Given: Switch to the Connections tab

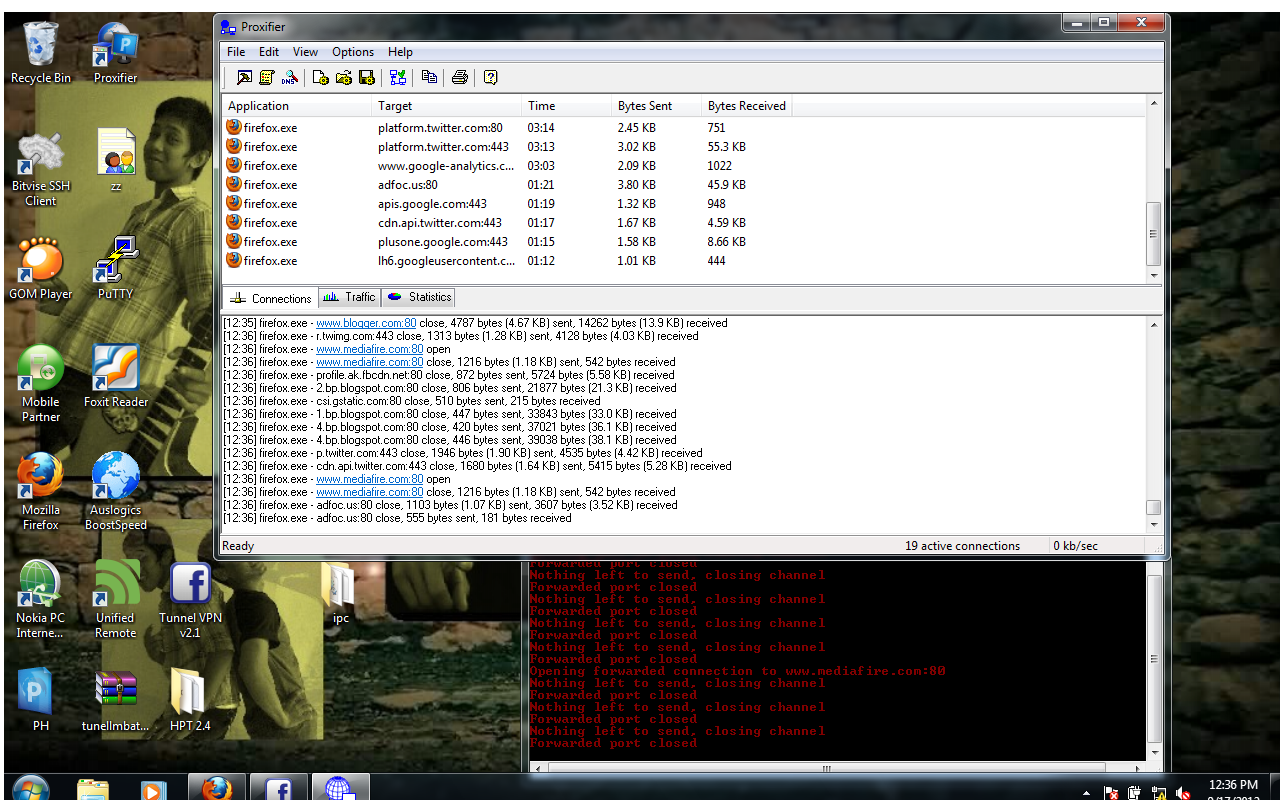Looking at the screenshot, I should tap(271, 298).
